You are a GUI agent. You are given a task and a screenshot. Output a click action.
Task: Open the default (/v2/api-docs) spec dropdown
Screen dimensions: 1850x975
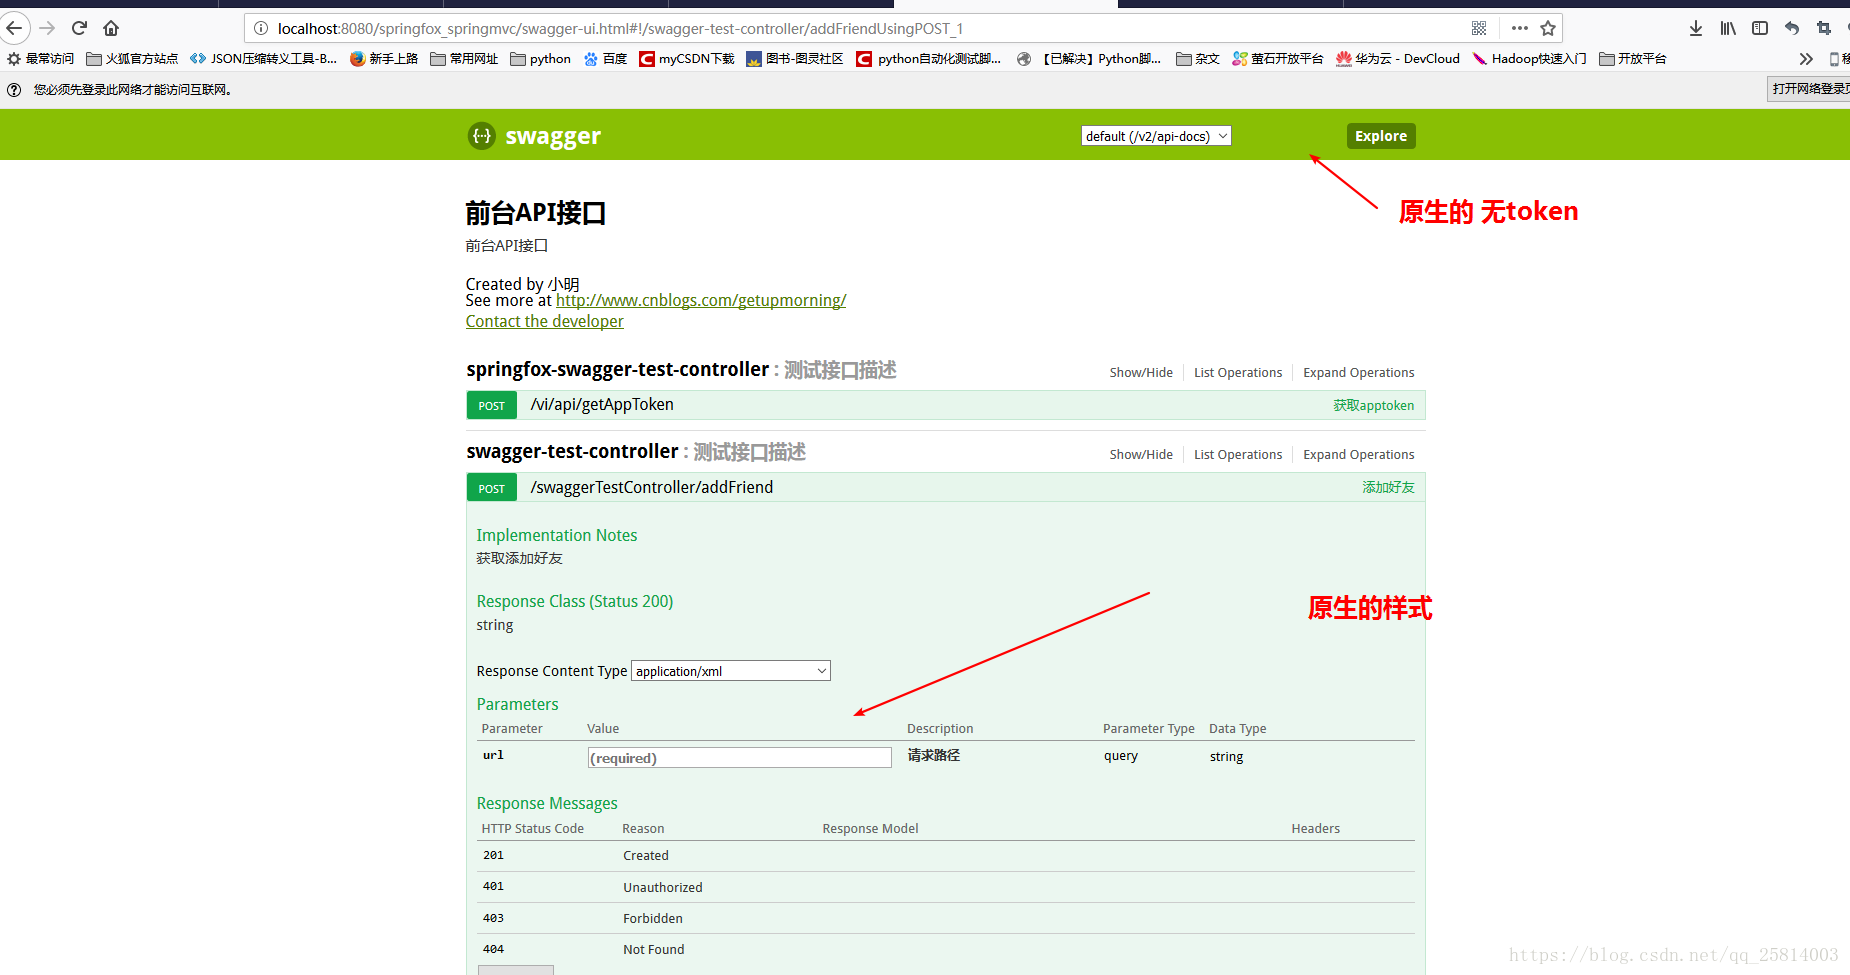coord(1155,135)
